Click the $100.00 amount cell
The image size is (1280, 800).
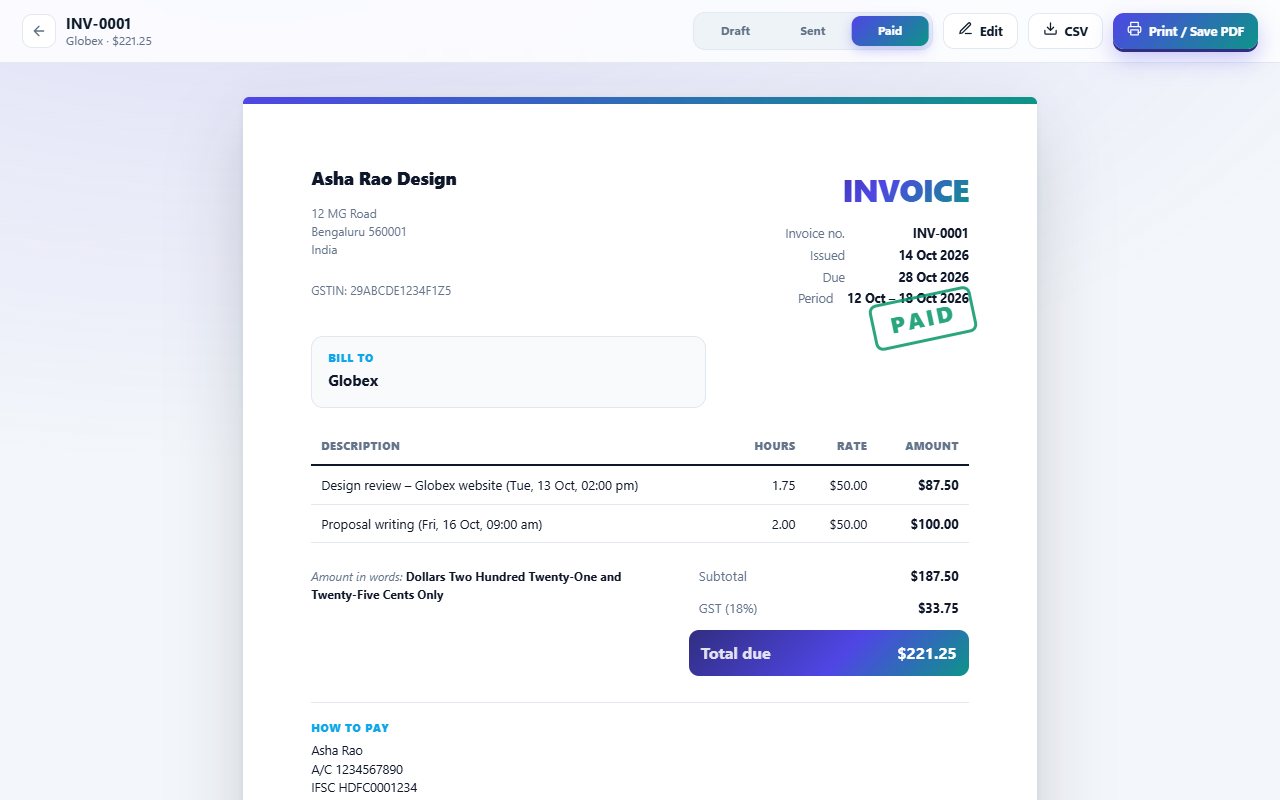(x=935, y=524)
